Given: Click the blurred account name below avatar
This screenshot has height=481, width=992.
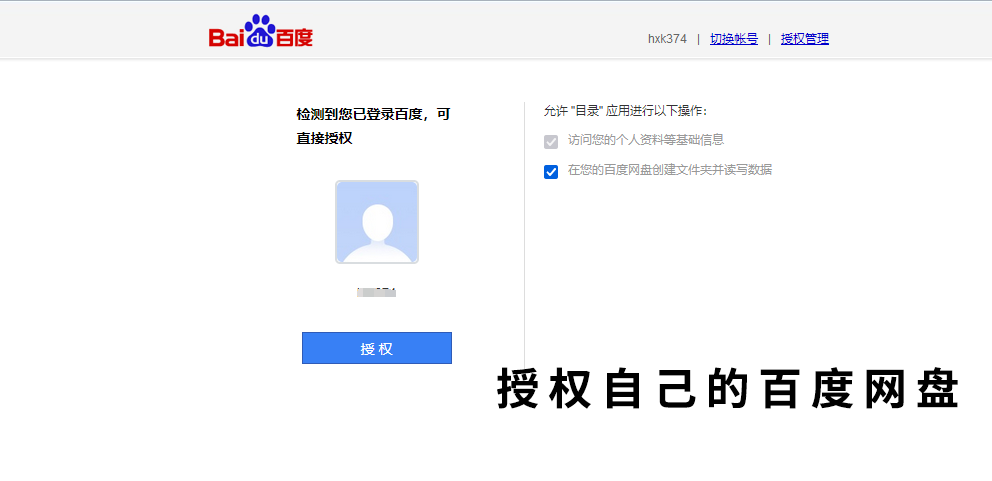Looking at the screenshot, I should point(376,292).
